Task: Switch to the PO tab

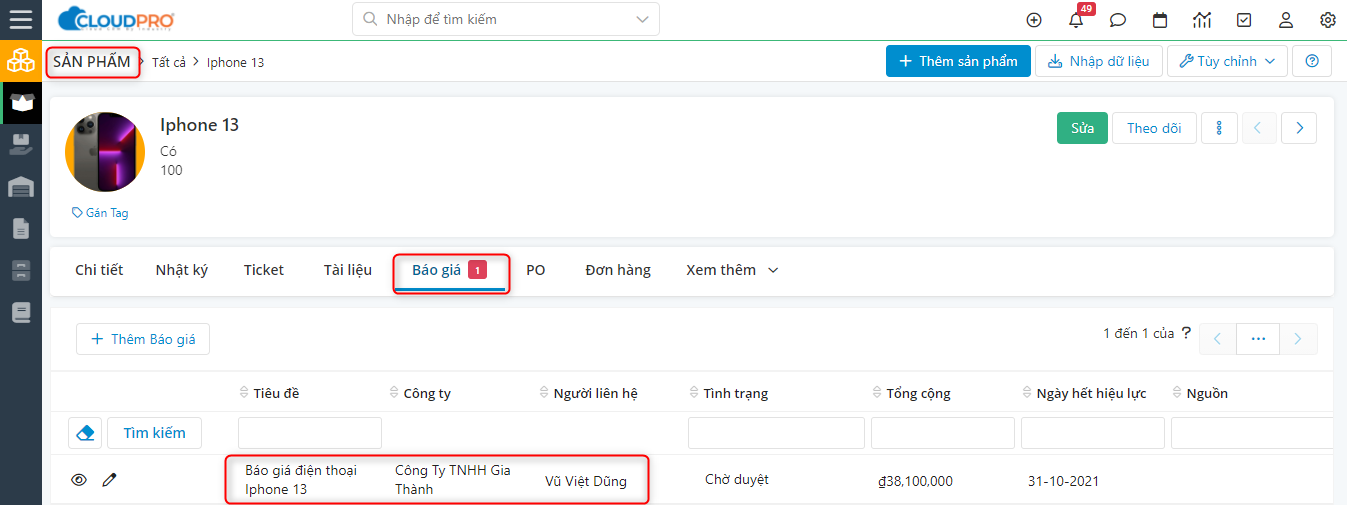Action: [x=536, y=270]
